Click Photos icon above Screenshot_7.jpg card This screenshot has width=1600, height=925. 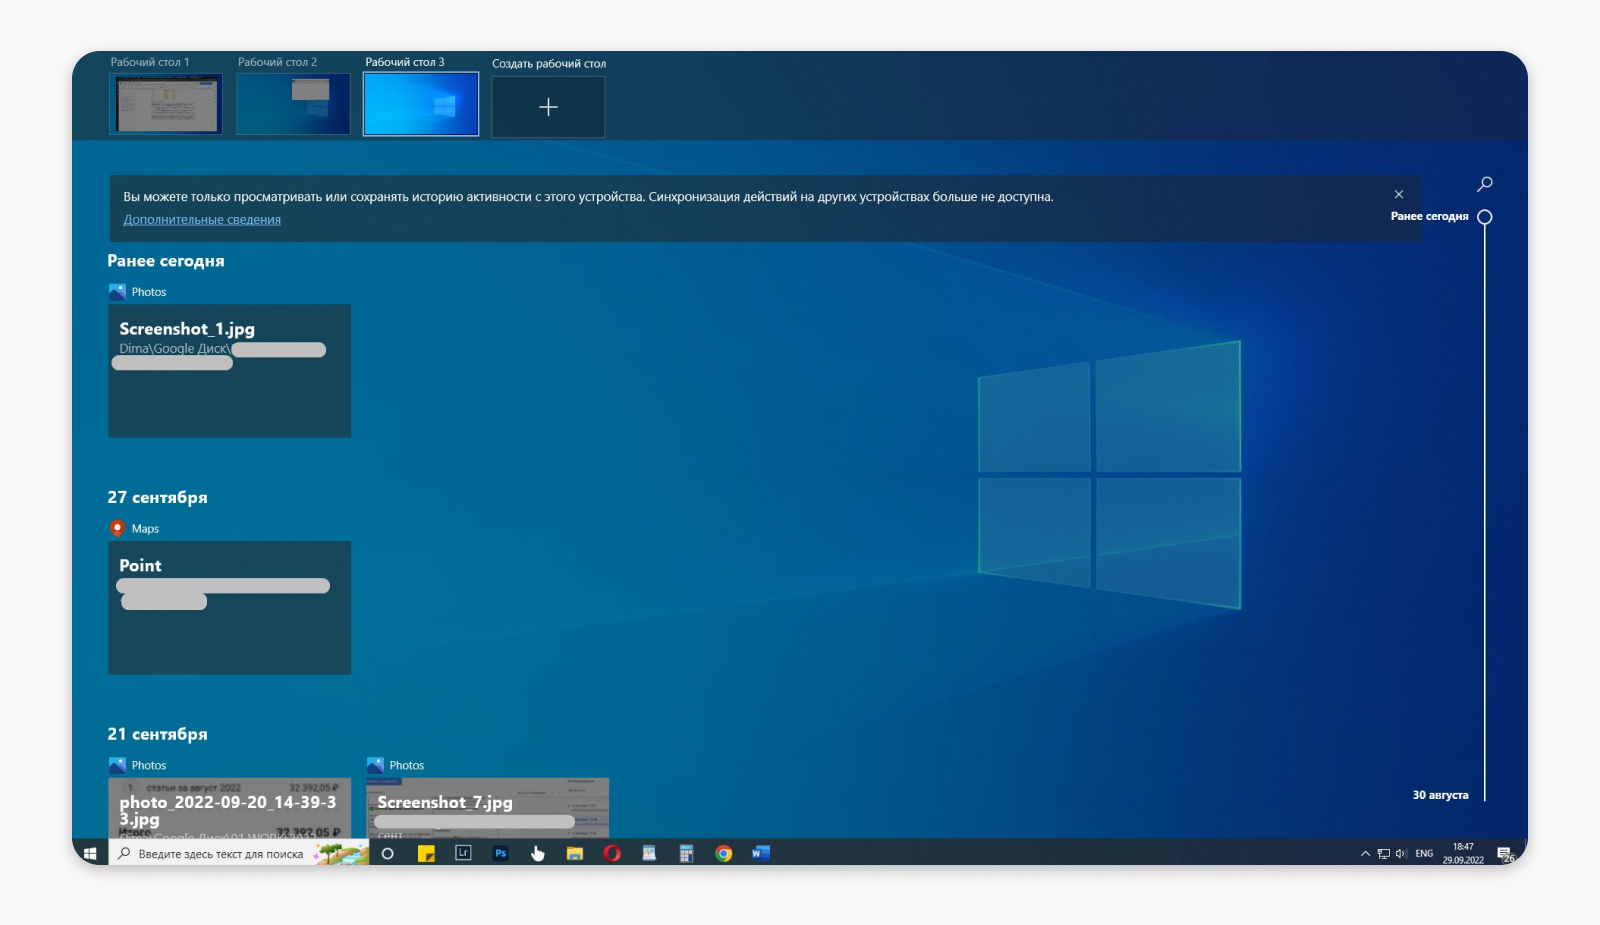(375, 765)
